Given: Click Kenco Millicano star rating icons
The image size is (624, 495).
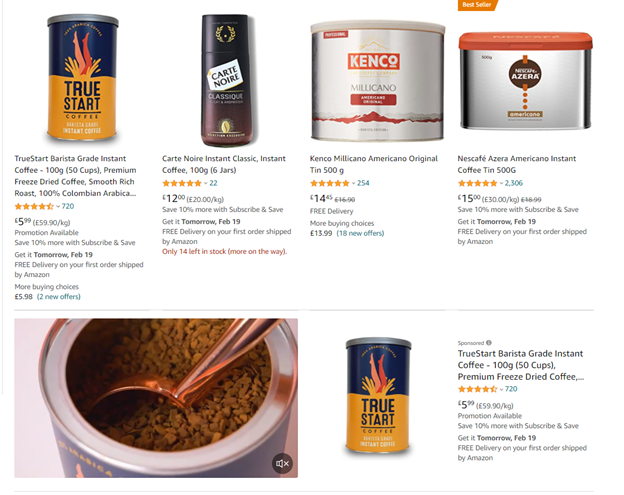Looking at the screenshot, I should pyautogui.click(x=330, y=183).
